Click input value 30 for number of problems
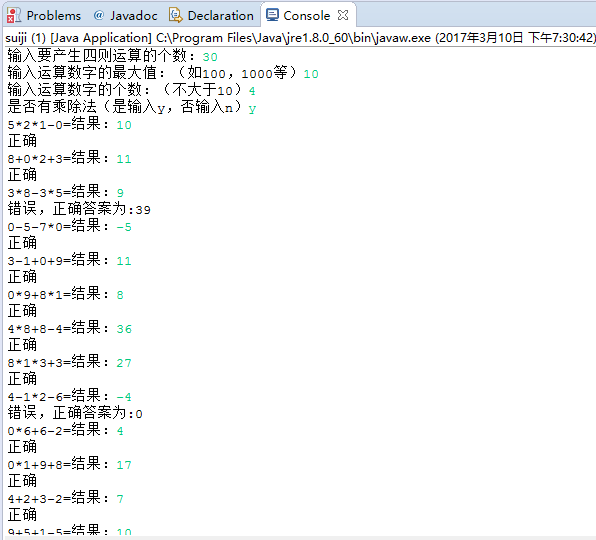The image size is (596, 540). (x=210, y=57)
